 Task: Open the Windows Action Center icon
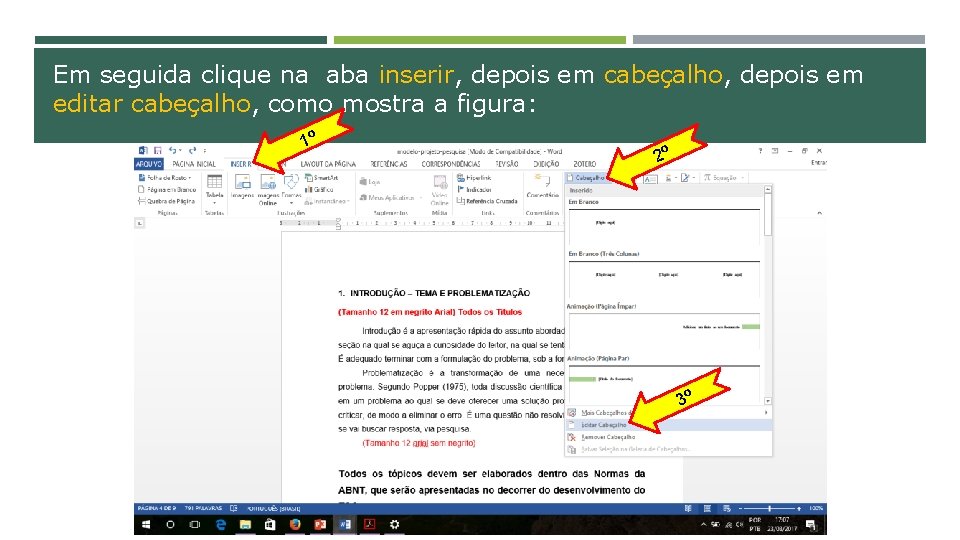click(811, 525)
